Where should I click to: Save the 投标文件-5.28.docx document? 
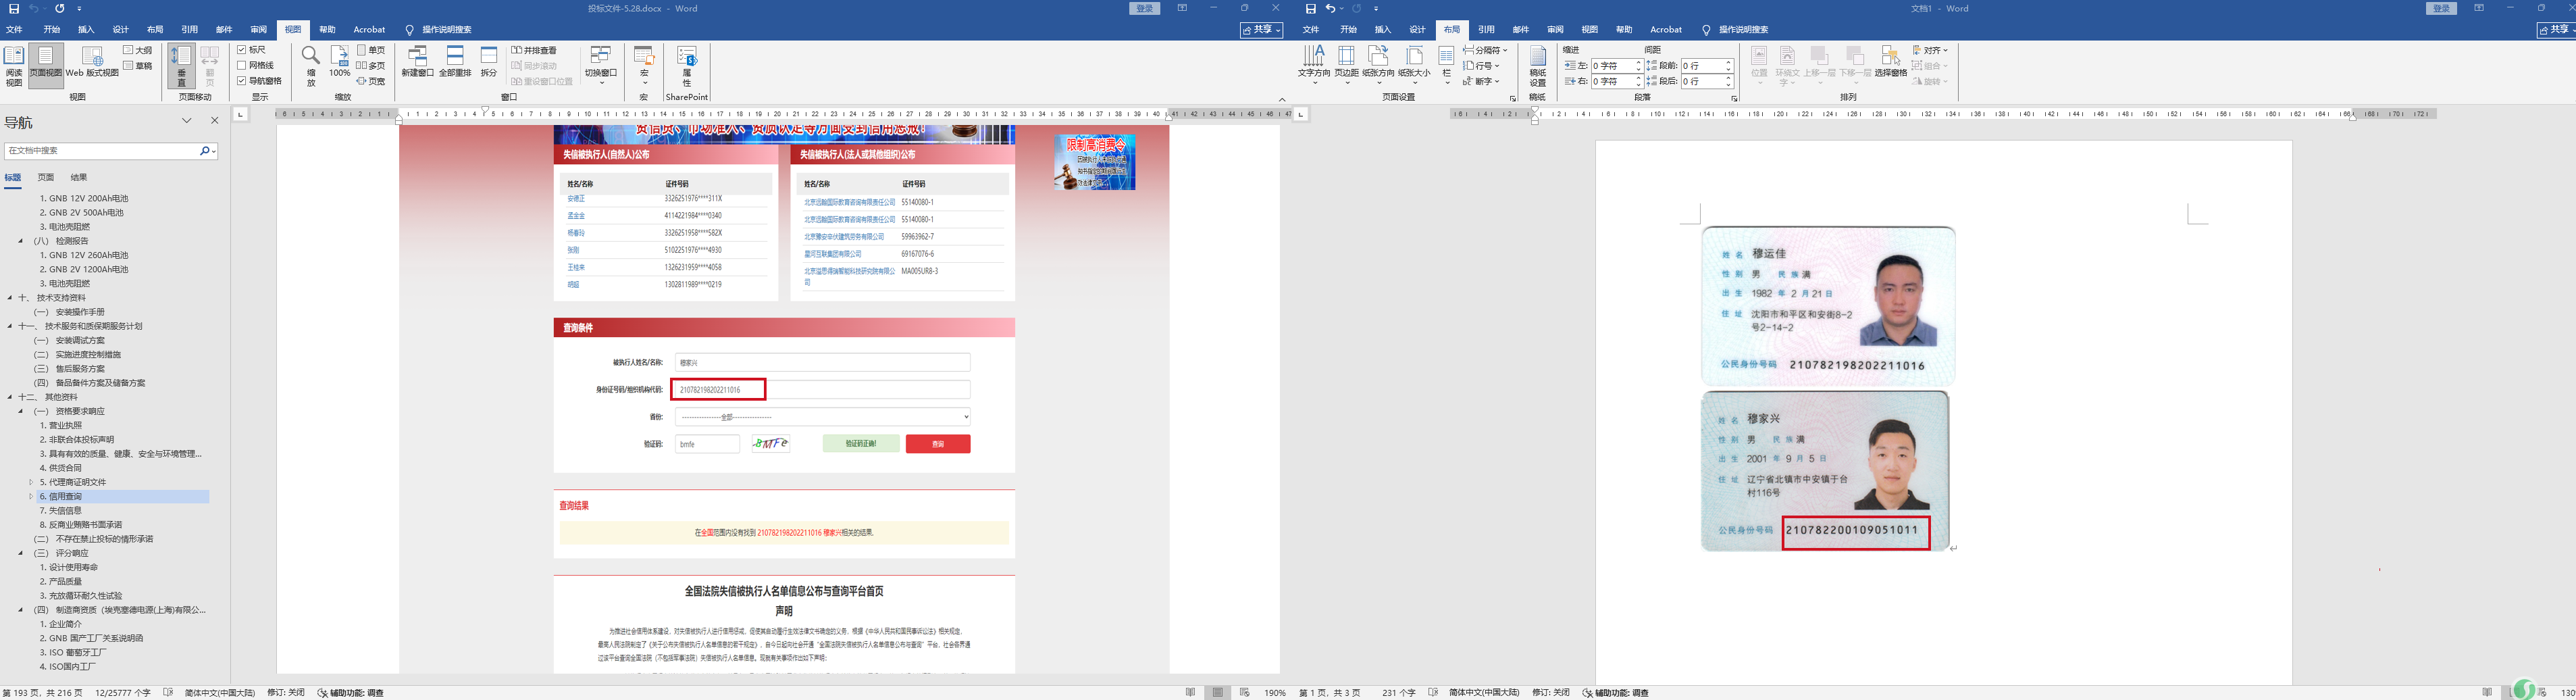(x=14, y=9)
